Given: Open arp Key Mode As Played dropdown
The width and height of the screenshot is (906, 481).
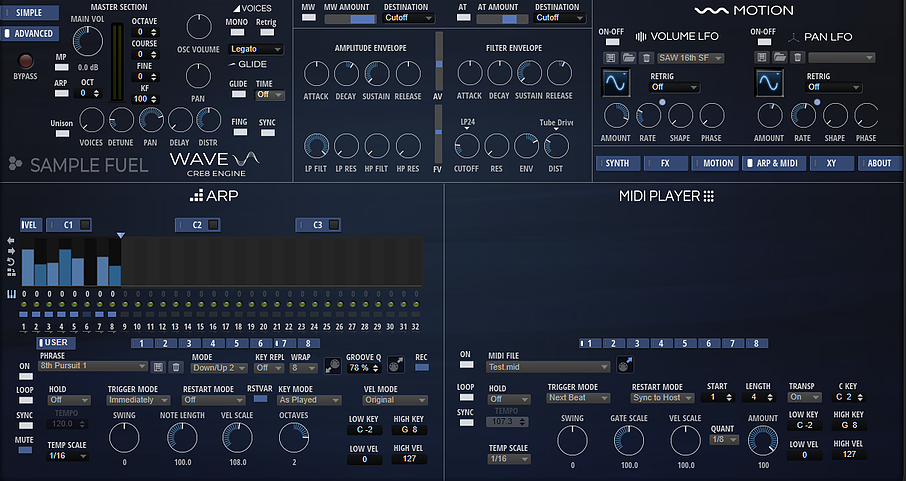Looking at the screenshot, I should [x=309, y=400].
